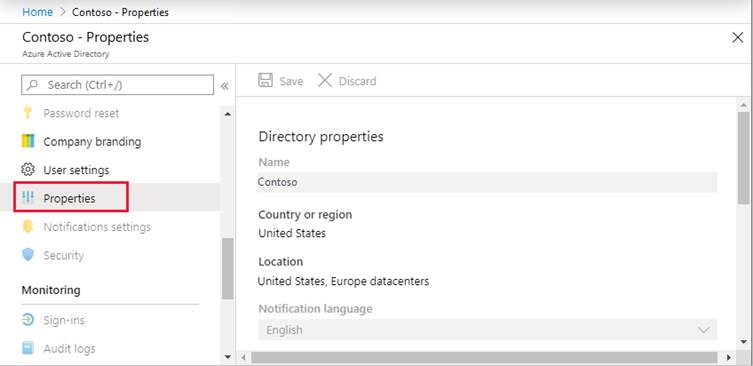Click the Company branding colored icon
753x366 pixels.
tap(28, 142)
